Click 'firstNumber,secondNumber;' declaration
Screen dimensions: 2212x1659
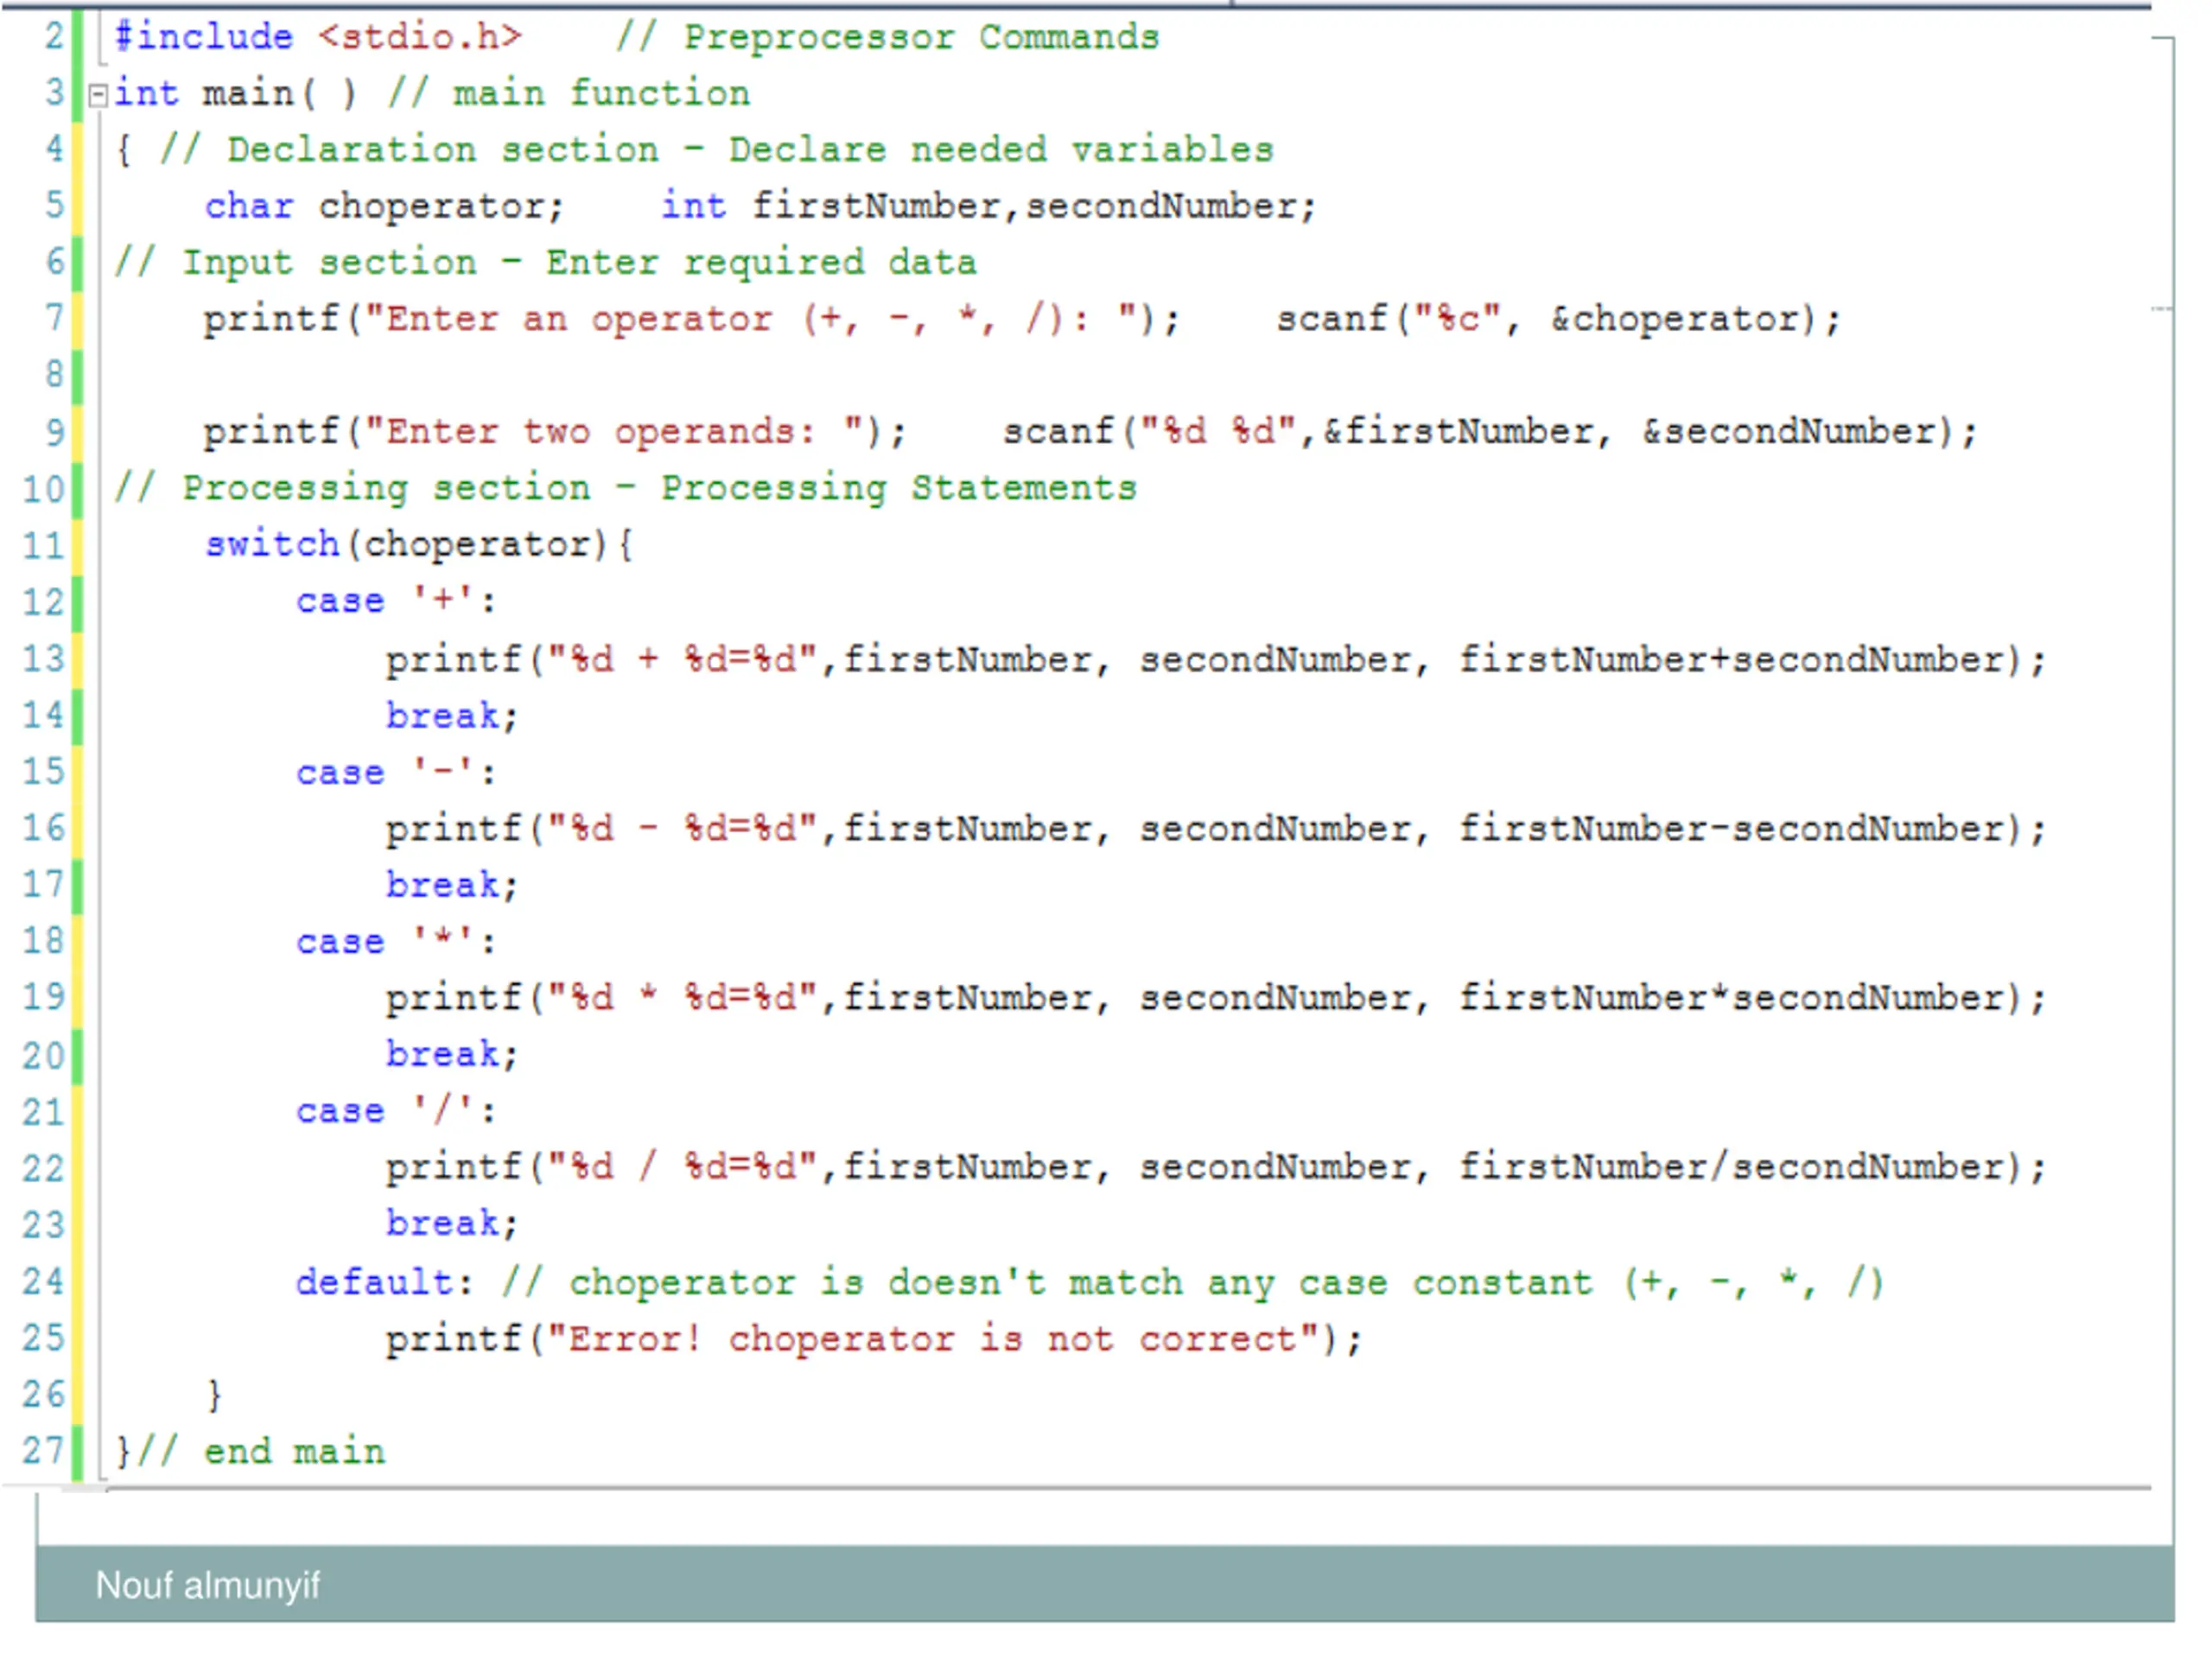1035,207
